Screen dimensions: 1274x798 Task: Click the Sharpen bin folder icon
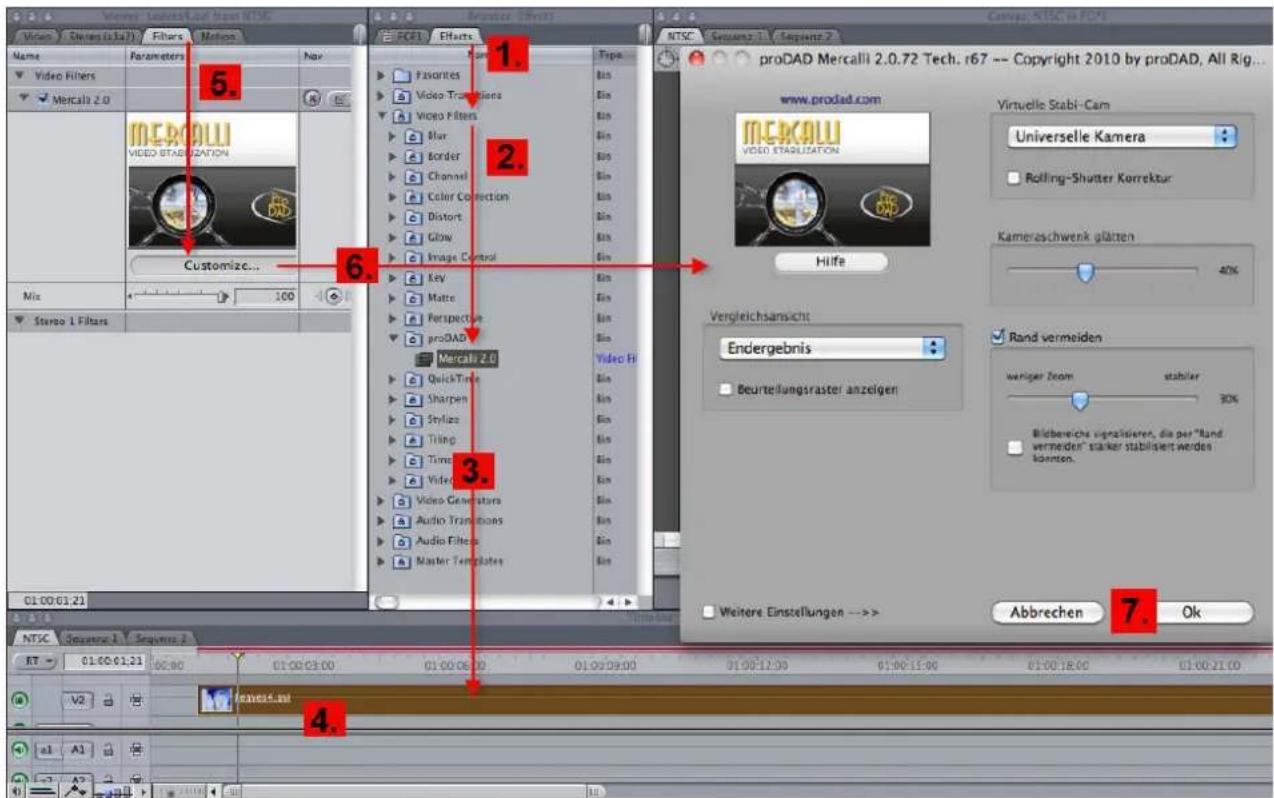tap(414, 399)
